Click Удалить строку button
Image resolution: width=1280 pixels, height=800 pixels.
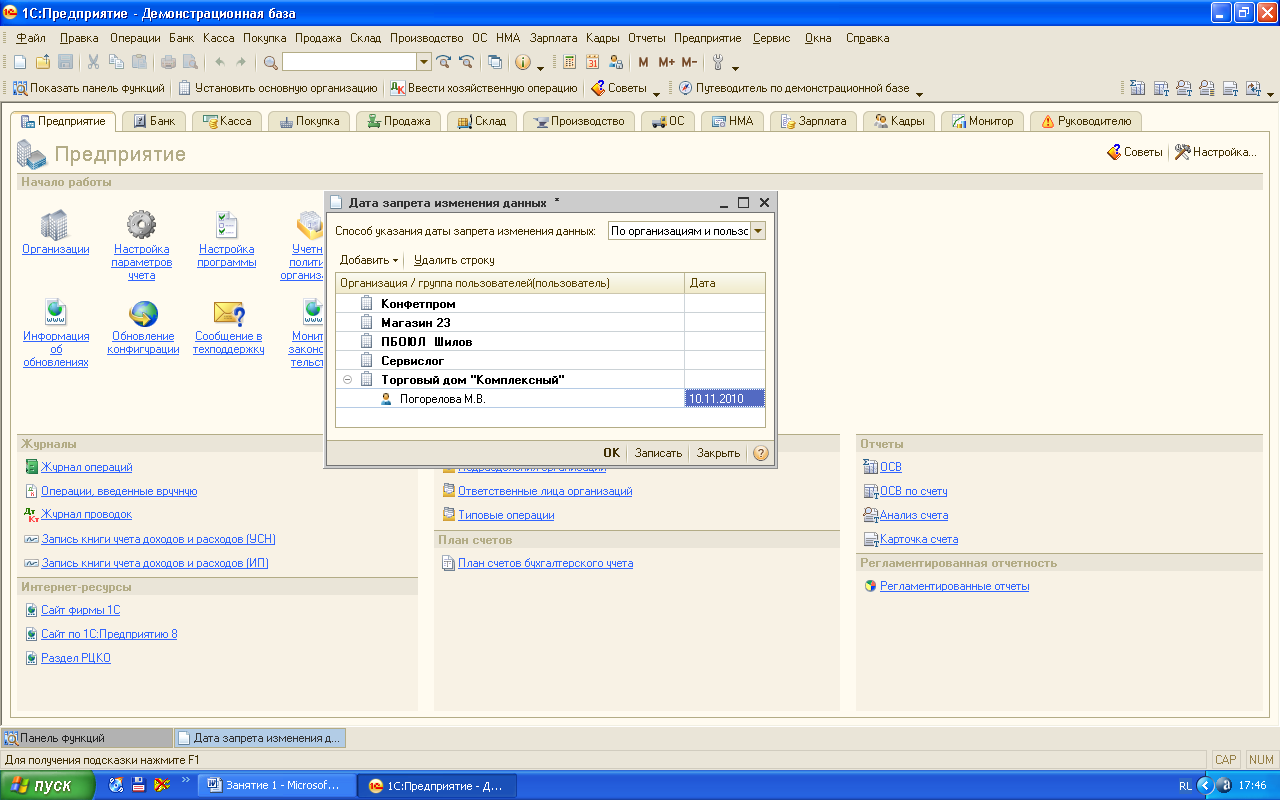pos(454,260)
